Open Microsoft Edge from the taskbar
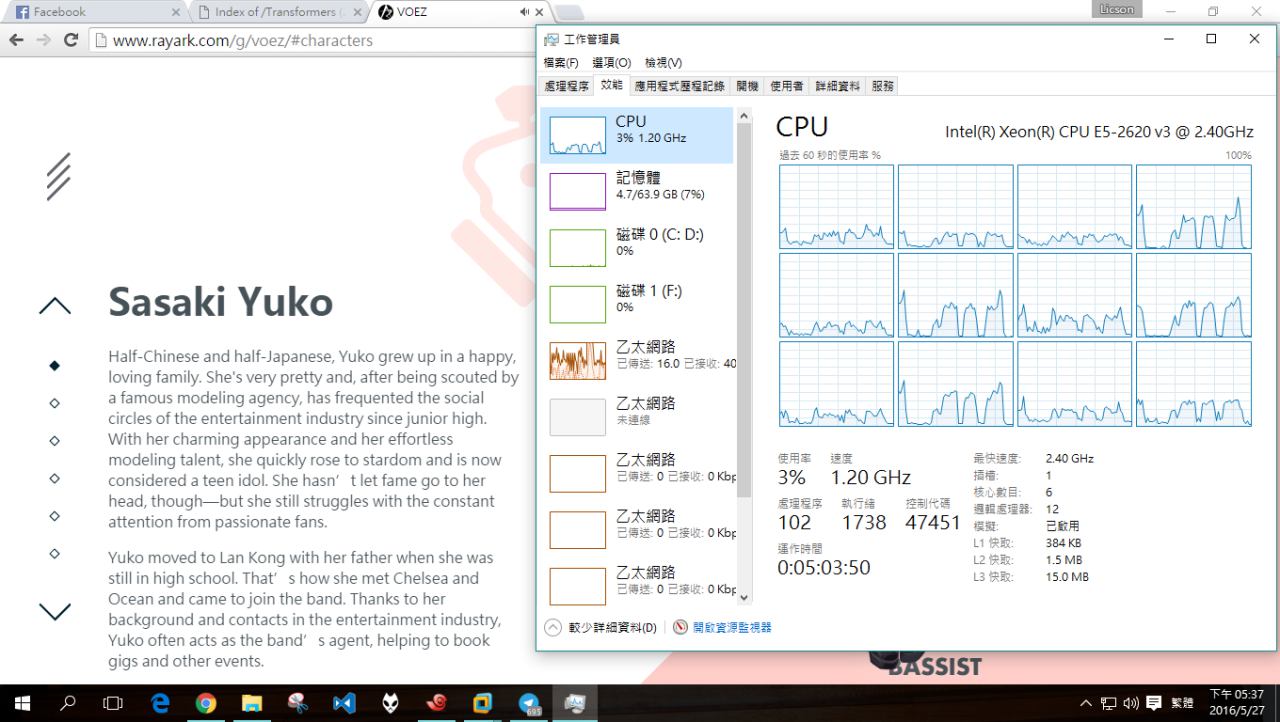The image size is (1280, 722). coord(160,703)
